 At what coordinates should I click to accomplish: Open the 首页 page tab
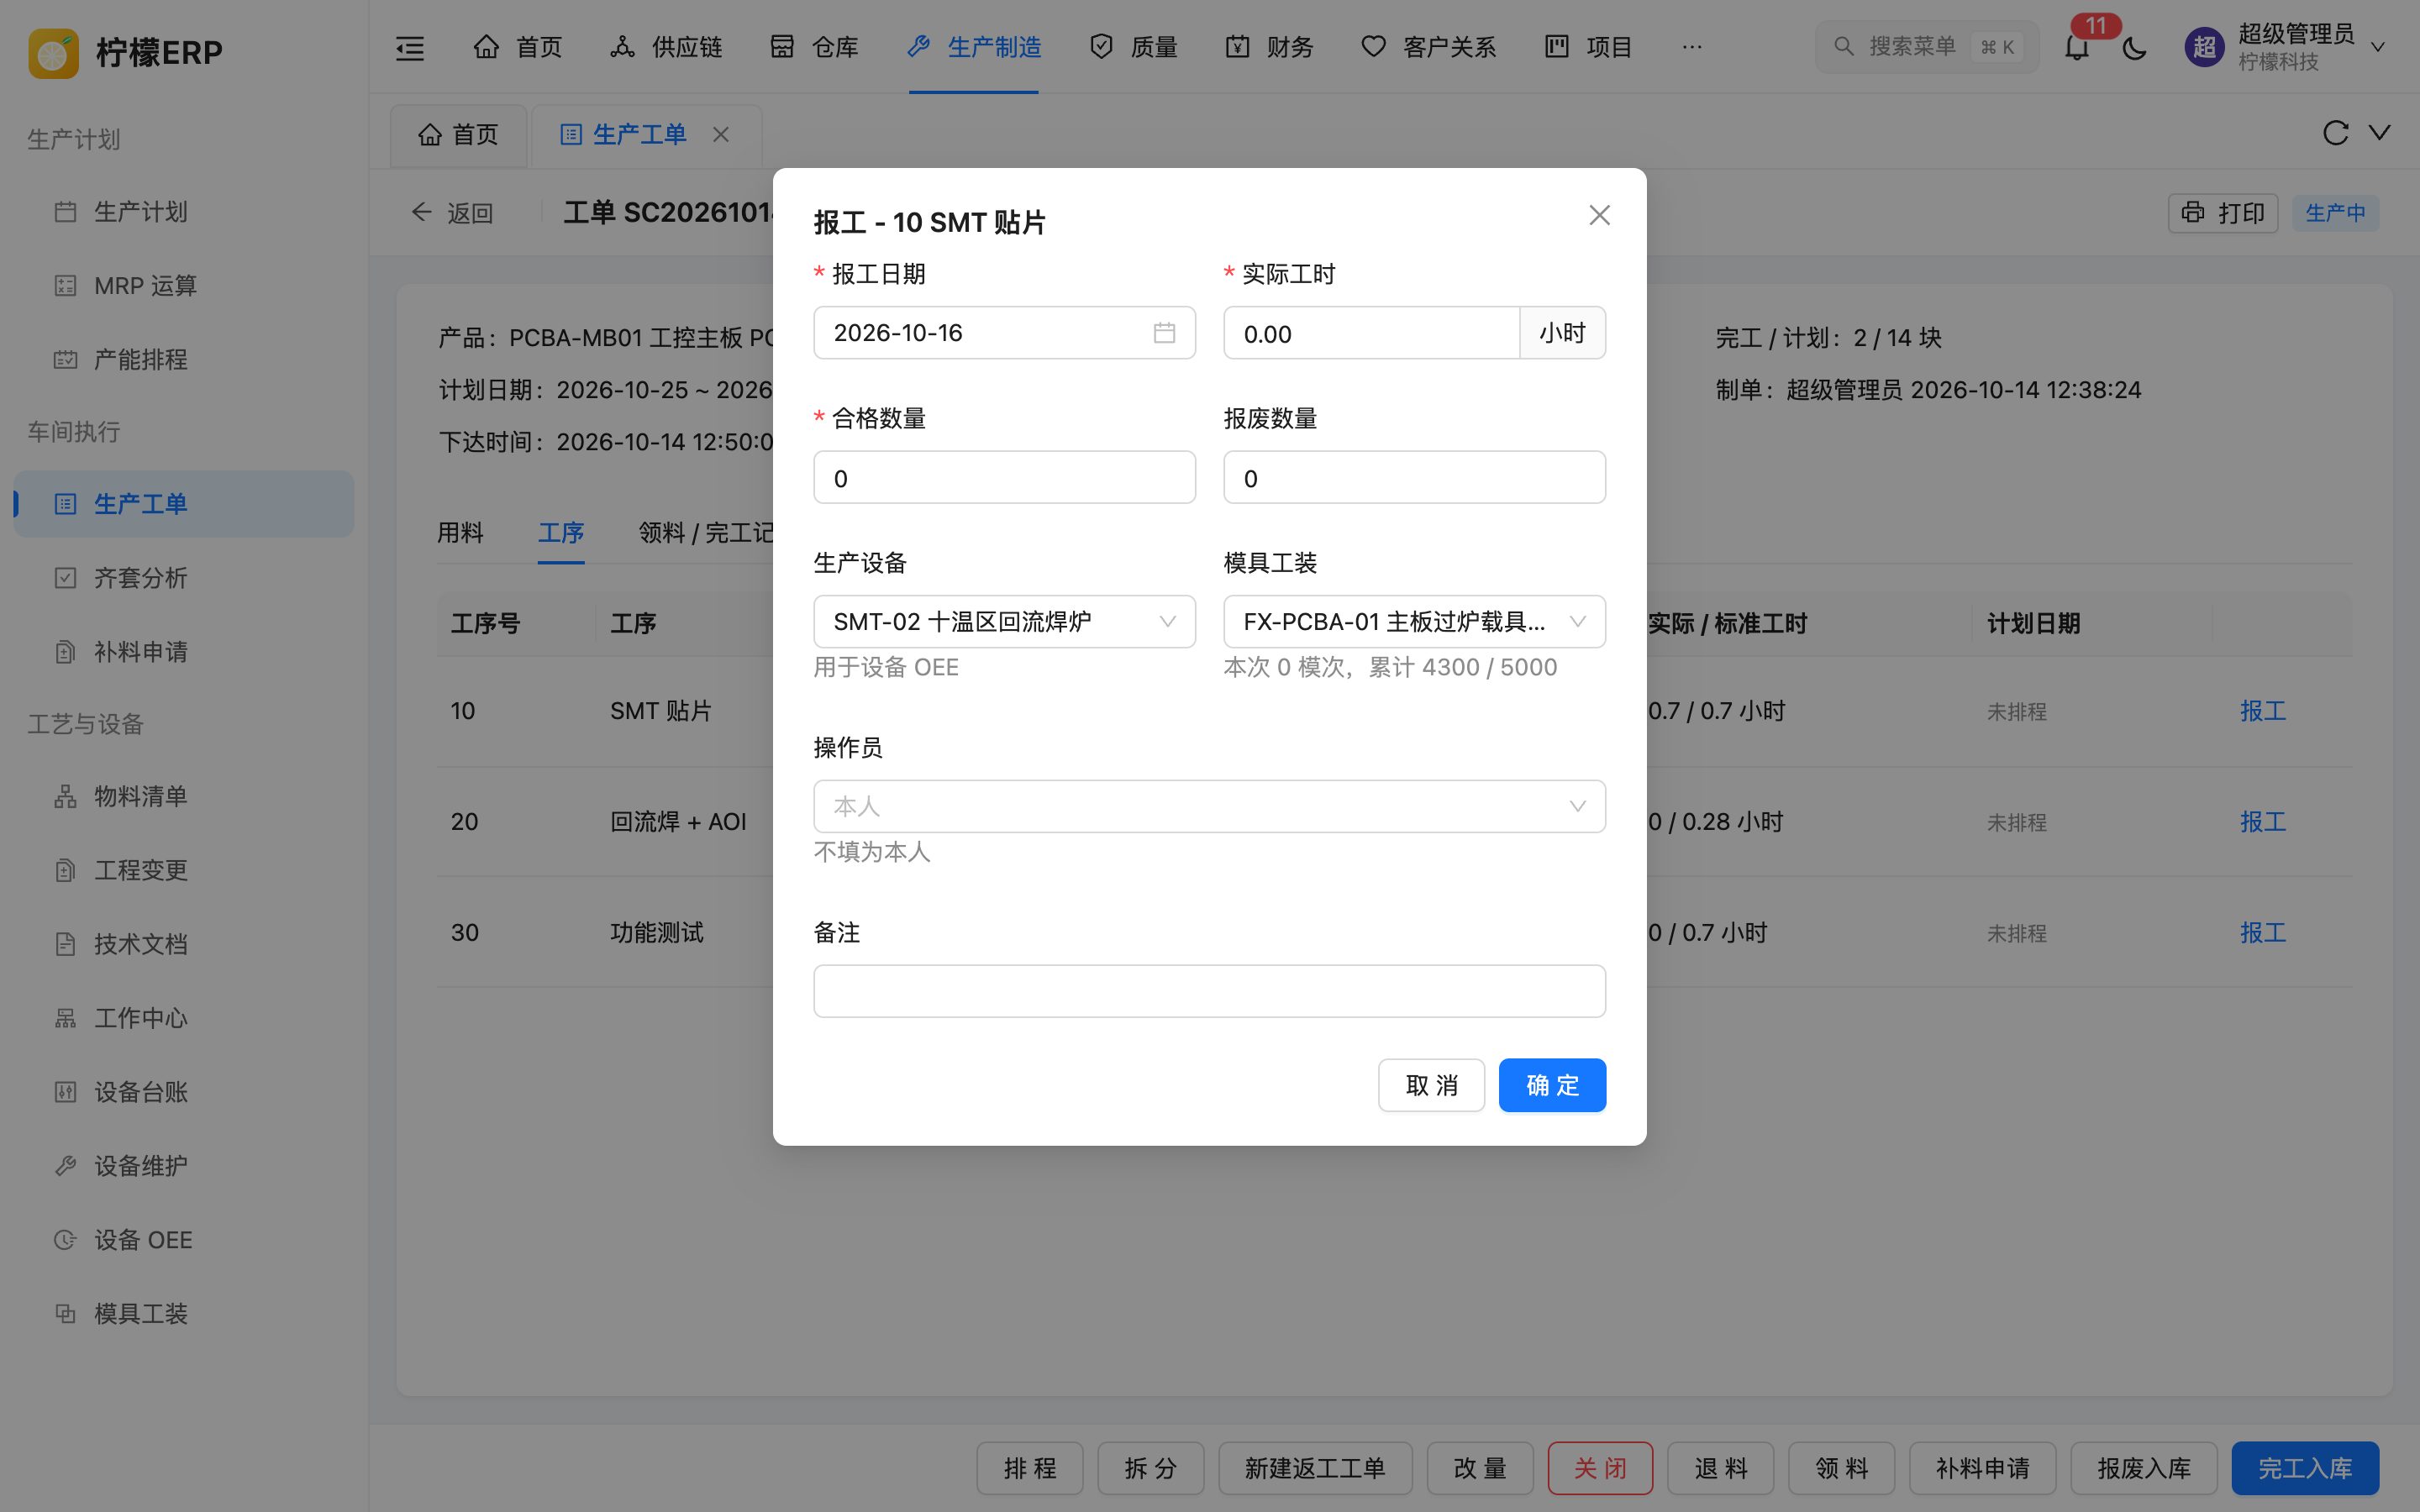[x=459, y=134]
